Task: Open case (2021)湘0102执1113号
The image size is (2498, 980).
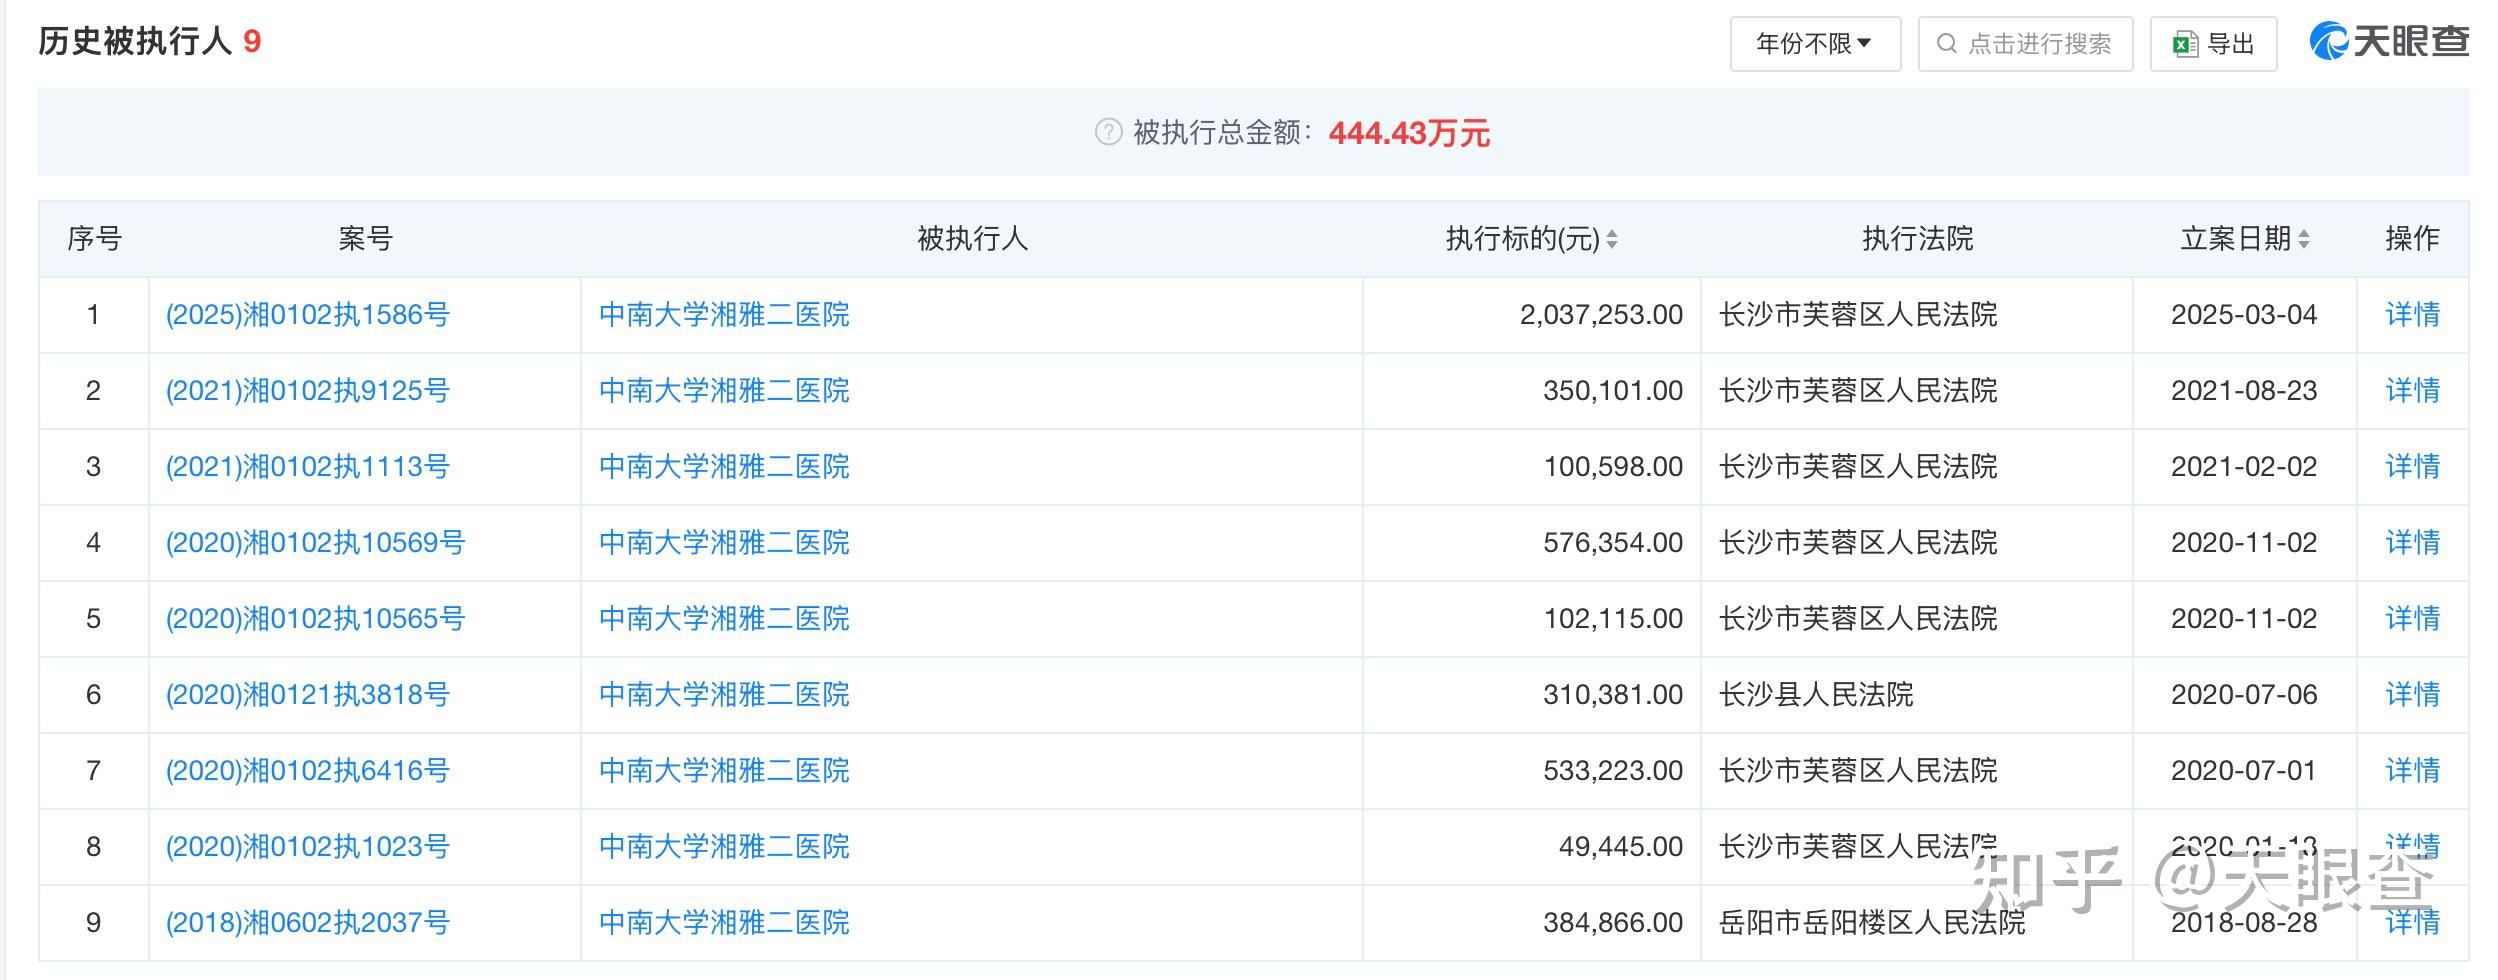Action: 308,467
